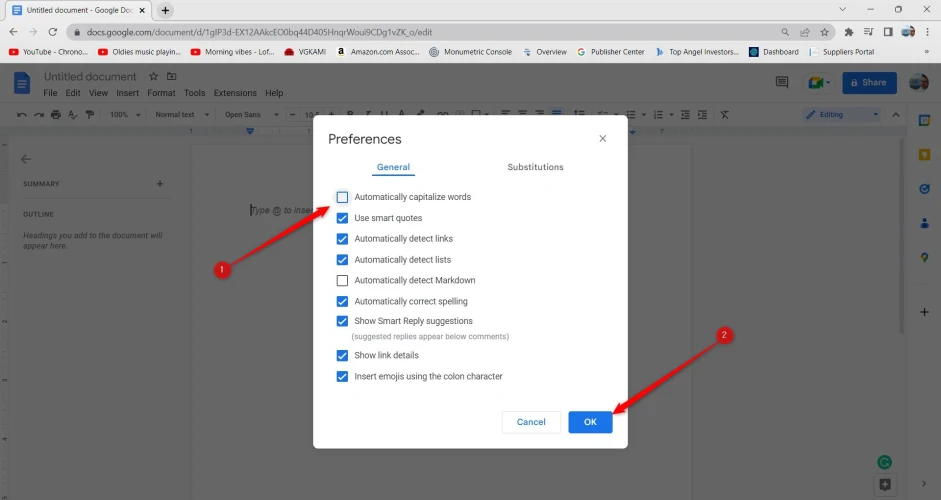Image resolution: width=941 pixels, height=500 pixels.
Task: Enable Automatically detect Markdown
Action: (343, 281)
